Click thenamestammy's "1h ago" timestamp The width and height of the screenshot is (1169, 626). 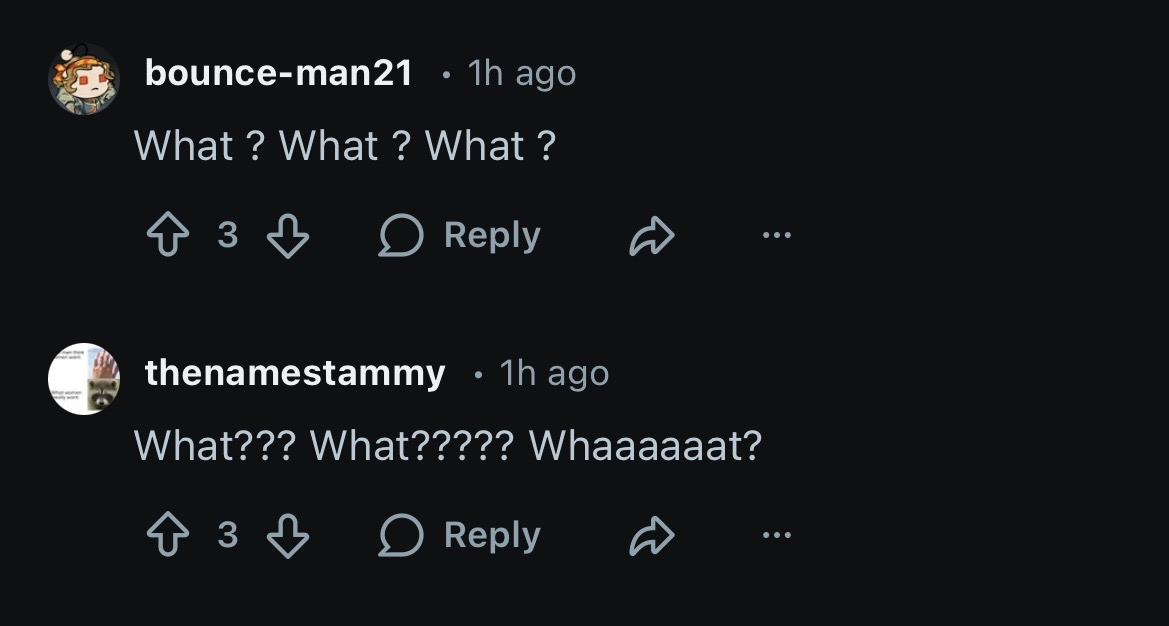tap(554, 373)
